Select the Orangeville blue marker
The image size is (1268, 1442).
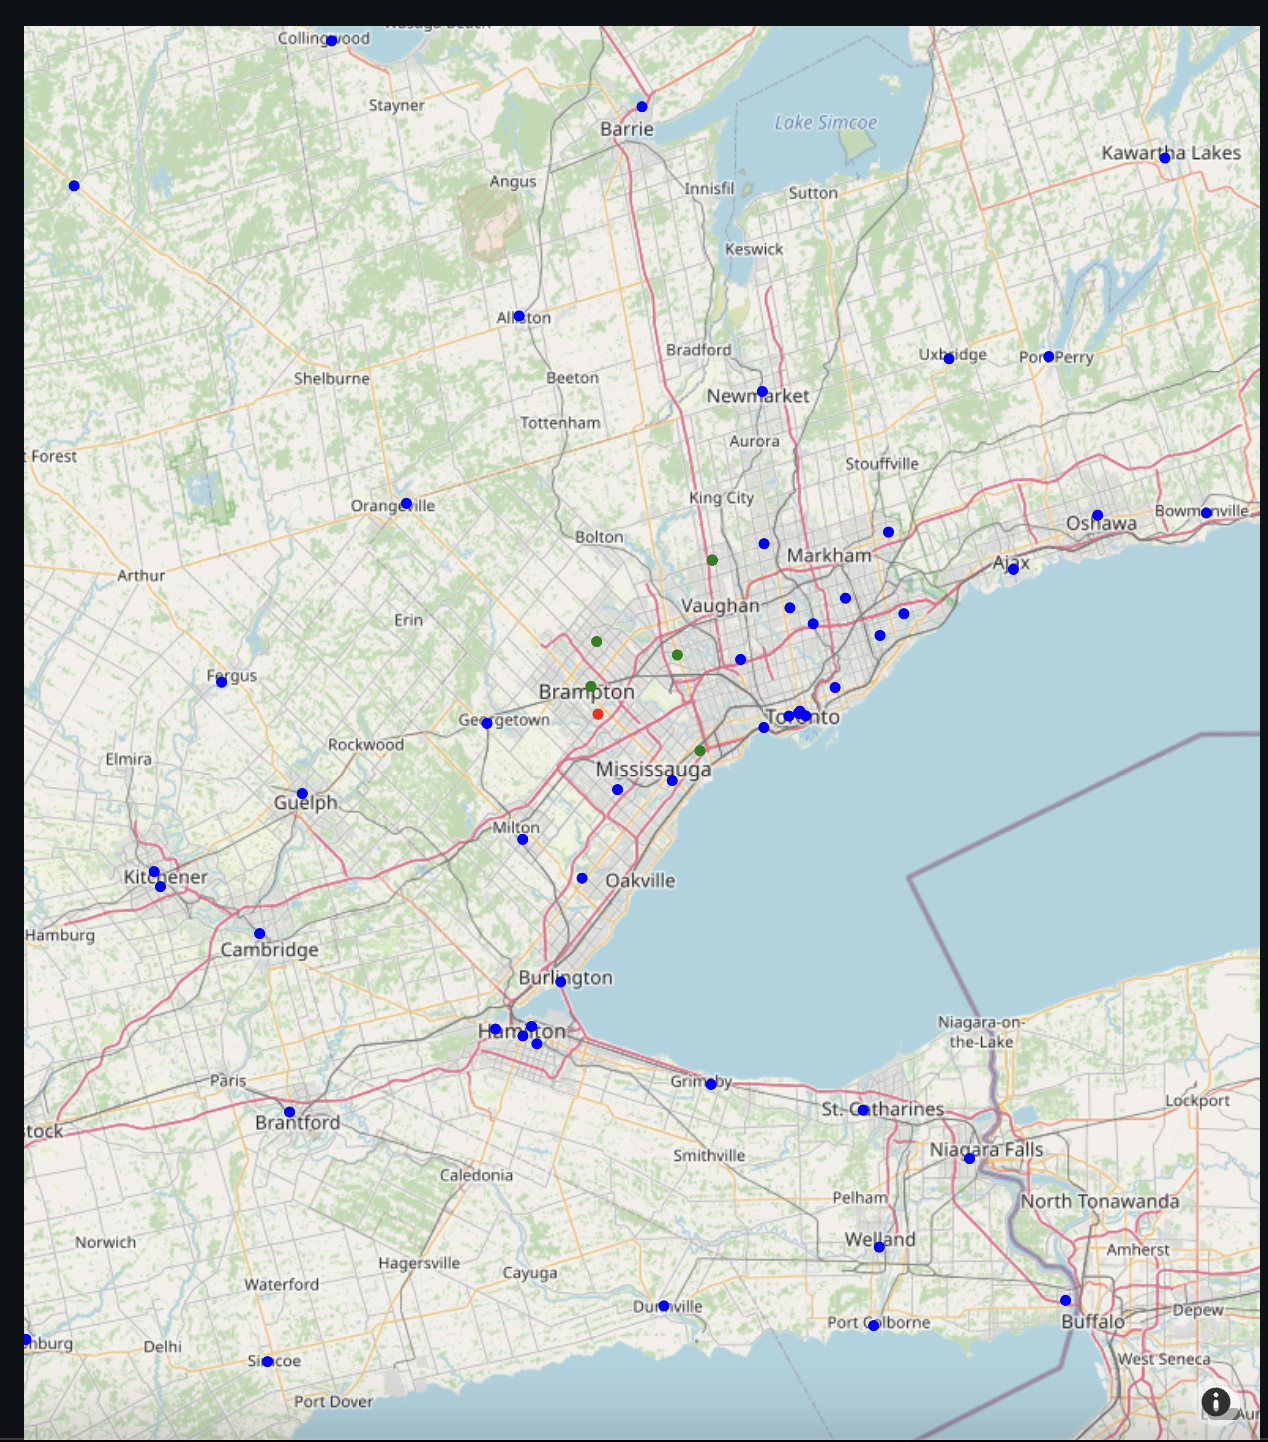(x=406, y=504)
